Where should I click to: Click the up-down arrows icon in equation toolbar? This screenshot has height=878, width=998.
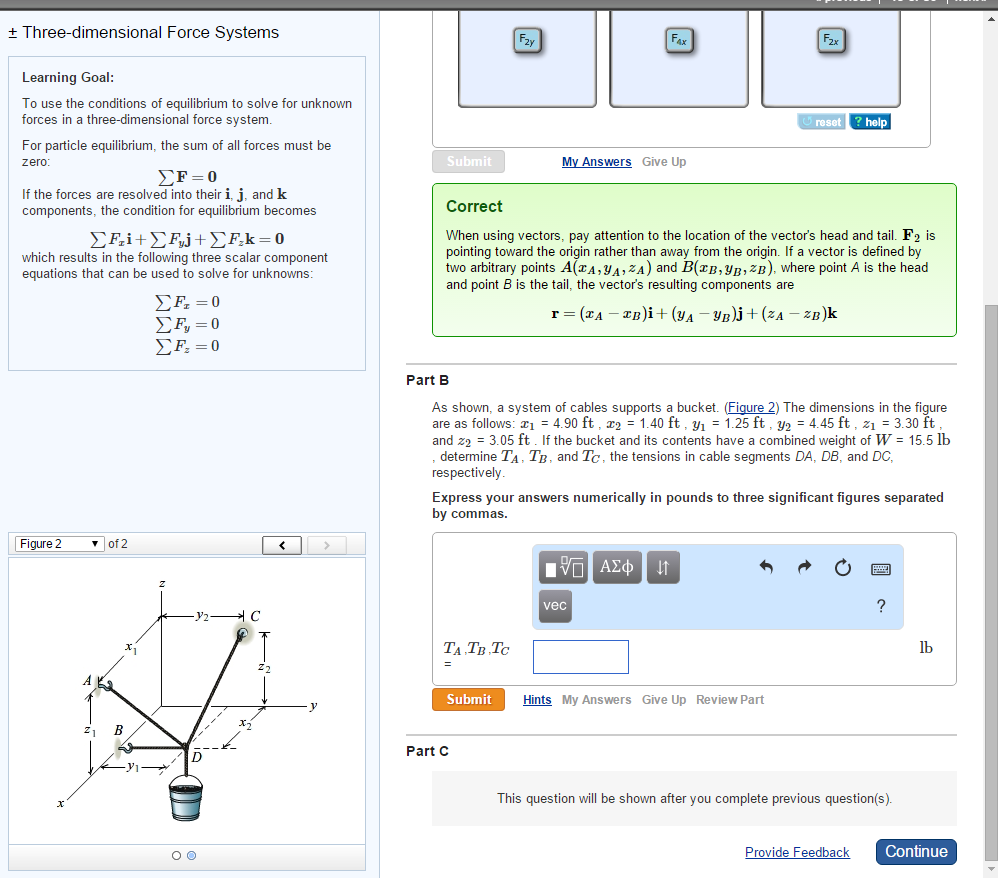pos(663,567)
